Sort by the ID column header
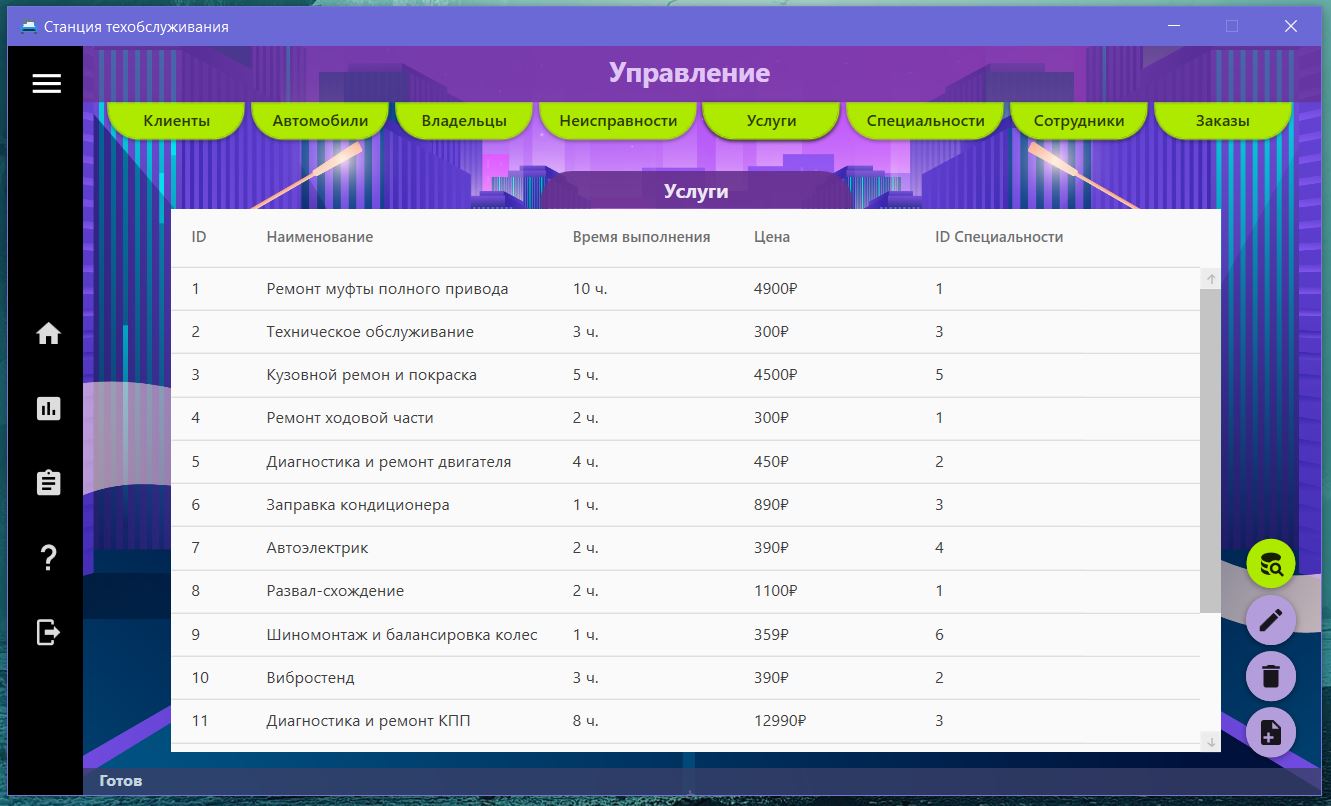 [199, 237]
